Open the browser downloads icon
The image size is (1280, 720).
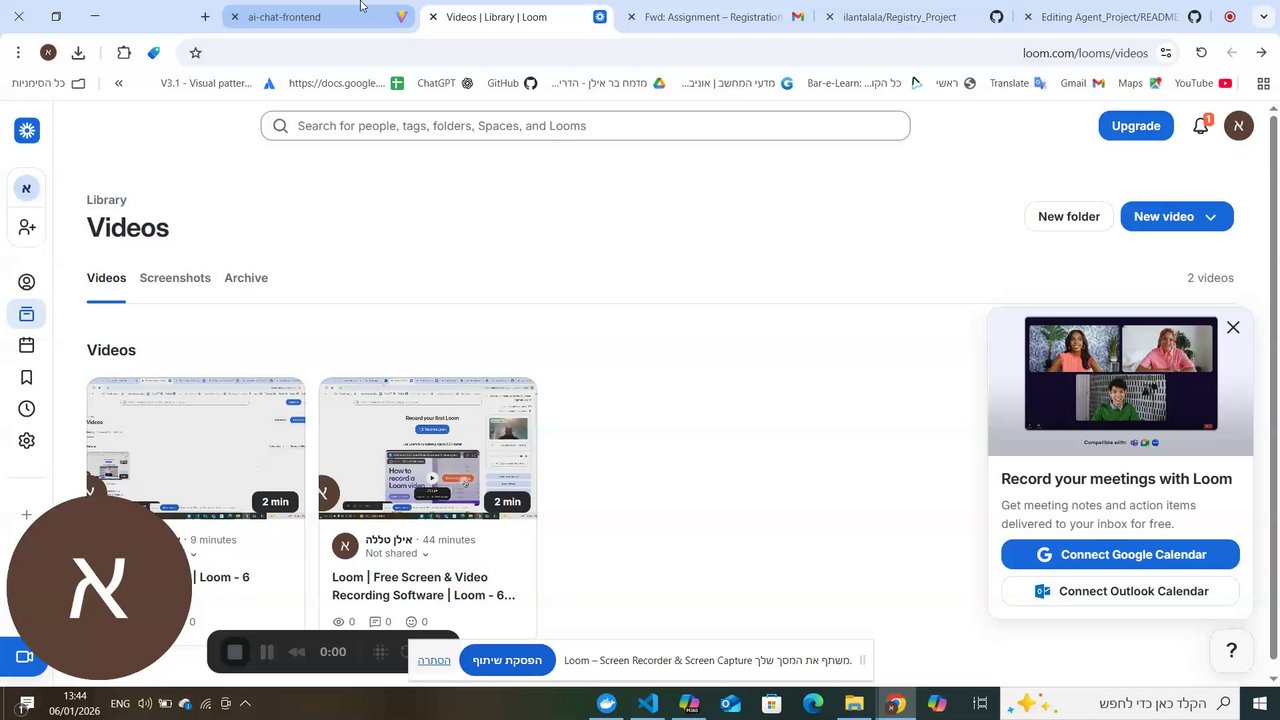point(79,53)
